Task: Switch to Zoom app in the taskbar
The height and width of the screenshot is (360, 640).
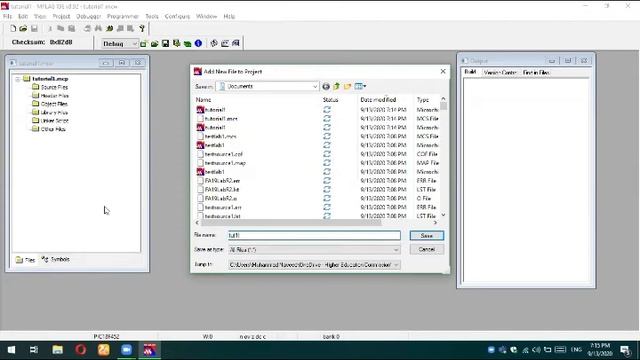Action: click(x=127, y=350)
